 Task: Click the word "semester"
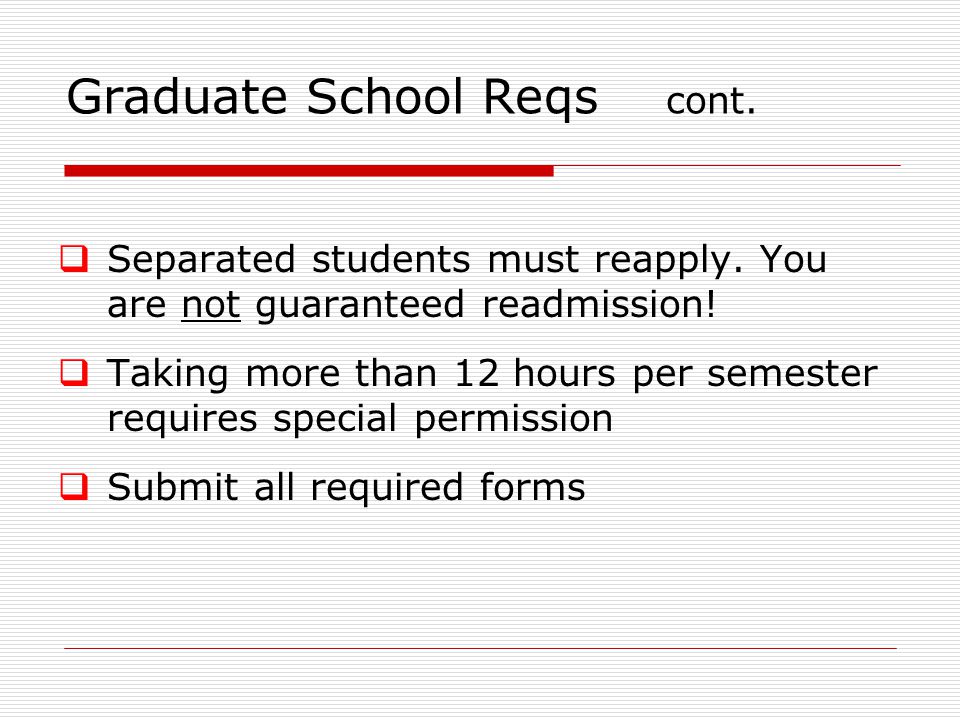pos(792,374)
